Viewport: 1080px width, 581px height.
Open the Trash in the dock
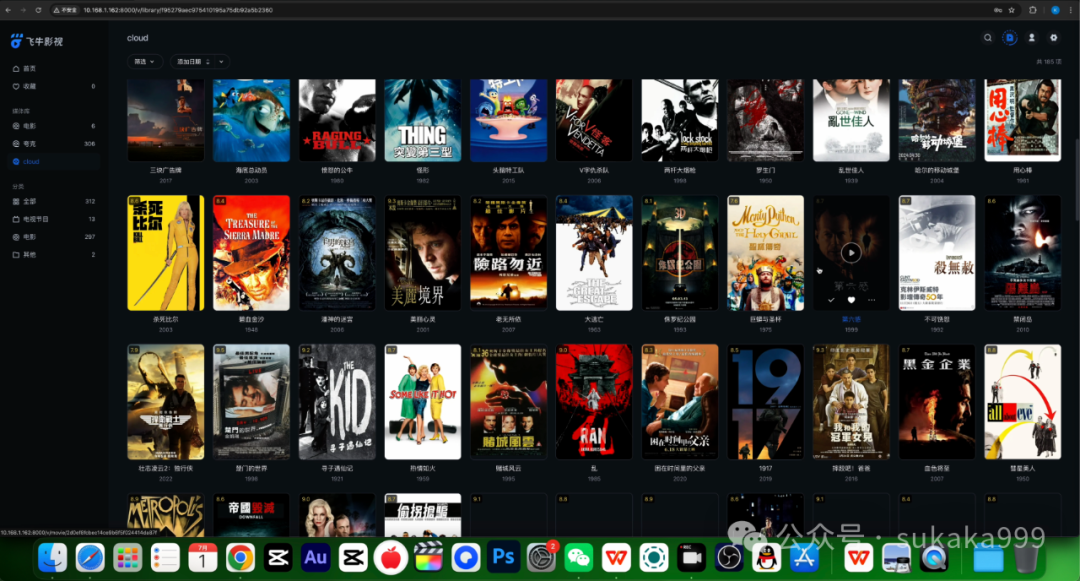(1026, 558)
